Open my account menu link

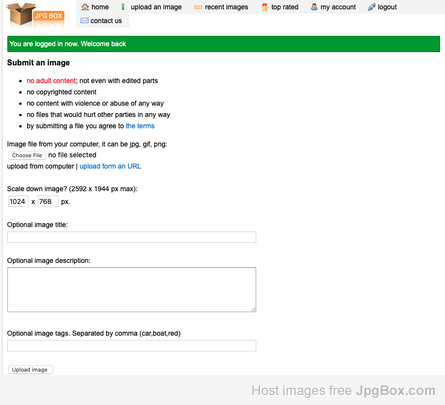click(x=338, y=7)
